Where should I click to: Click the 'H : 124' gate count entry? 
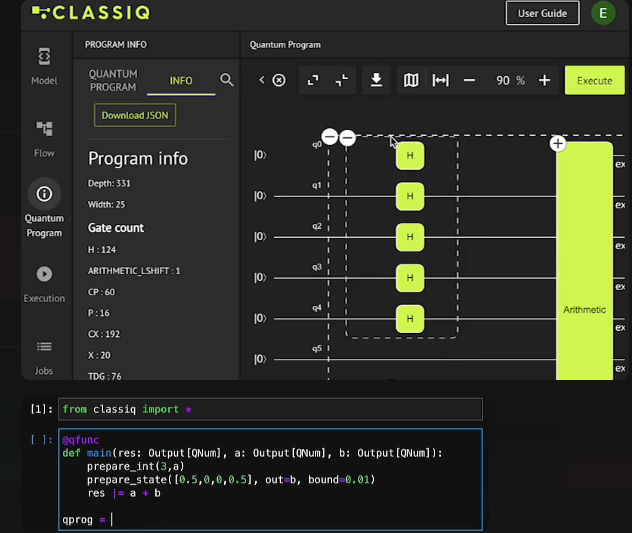(x=102, y=250)
